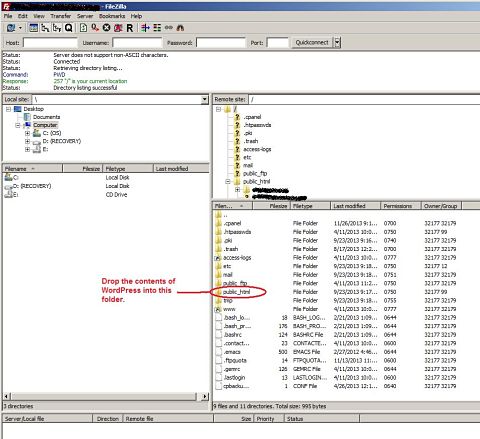Sort local list by Filetype column
This screenshot has height=439, width=480.
pos(128,169)
